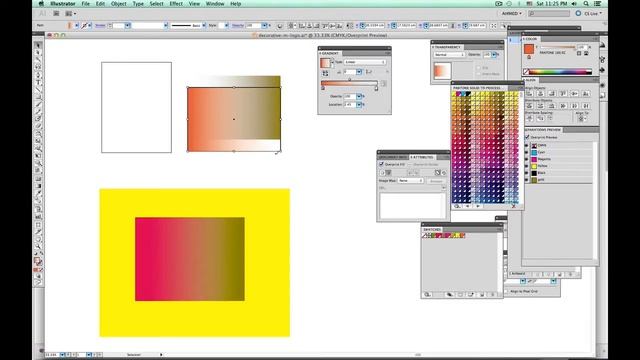Image resolution: width=640 pixels, height=360 pixels.
Task: Click the Browser button in Attributes panel
Action: click(x=436, y=180)
